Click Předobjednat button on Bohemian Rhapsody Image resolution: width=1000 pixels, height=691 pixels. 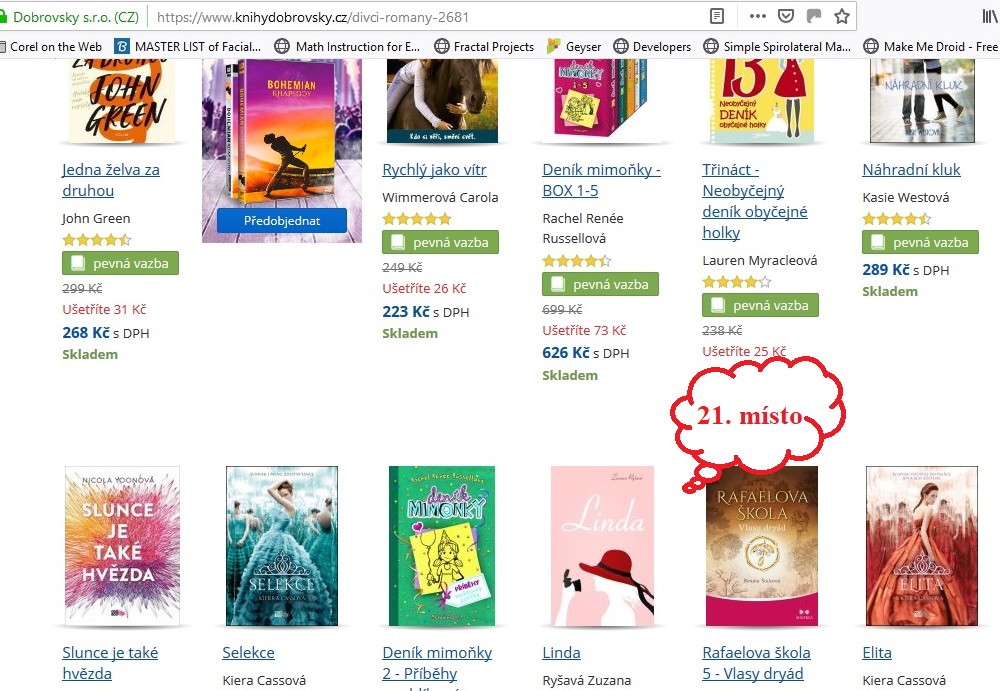click(282, 221)
